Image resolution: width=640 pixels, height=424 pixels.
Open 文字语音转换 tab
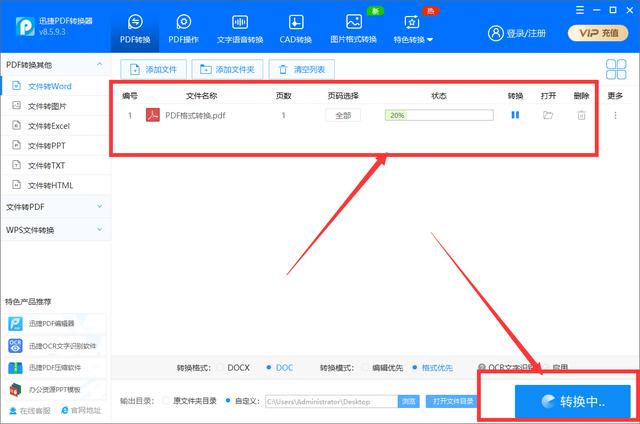tap(240, 29)
